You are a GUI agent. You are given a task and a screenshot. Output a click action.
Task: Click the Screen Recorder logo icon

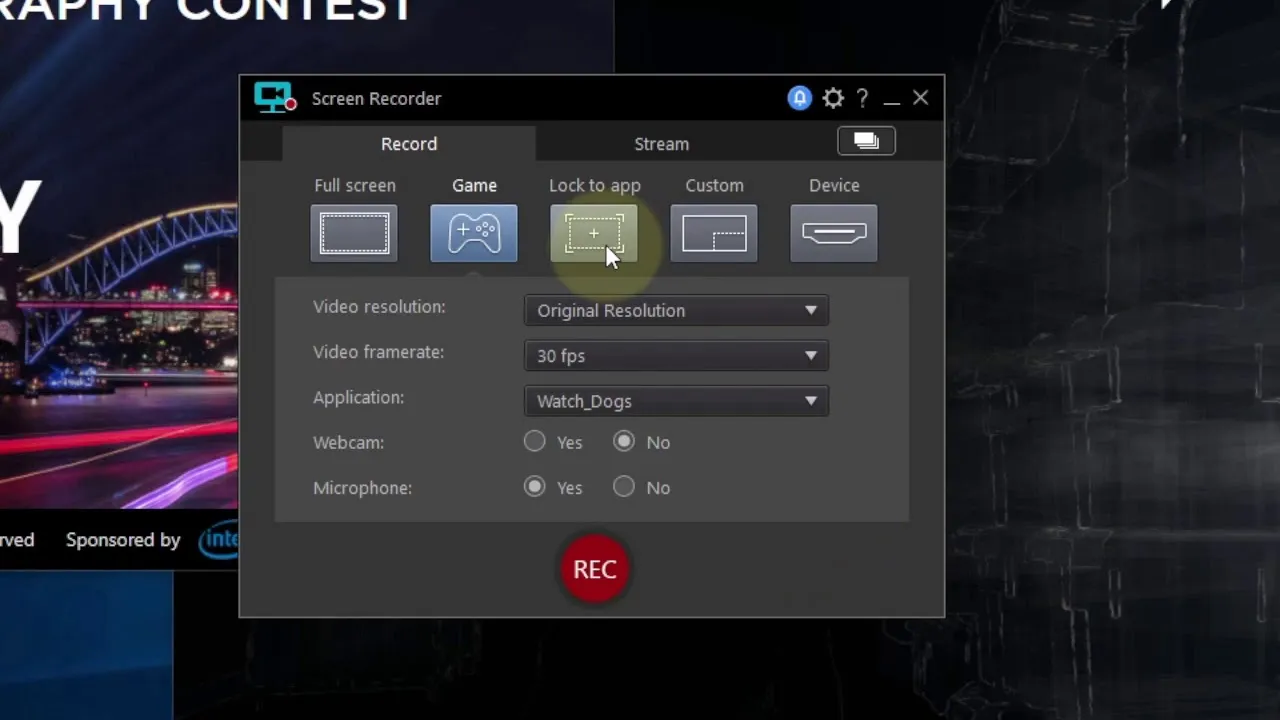coord(275,98)
